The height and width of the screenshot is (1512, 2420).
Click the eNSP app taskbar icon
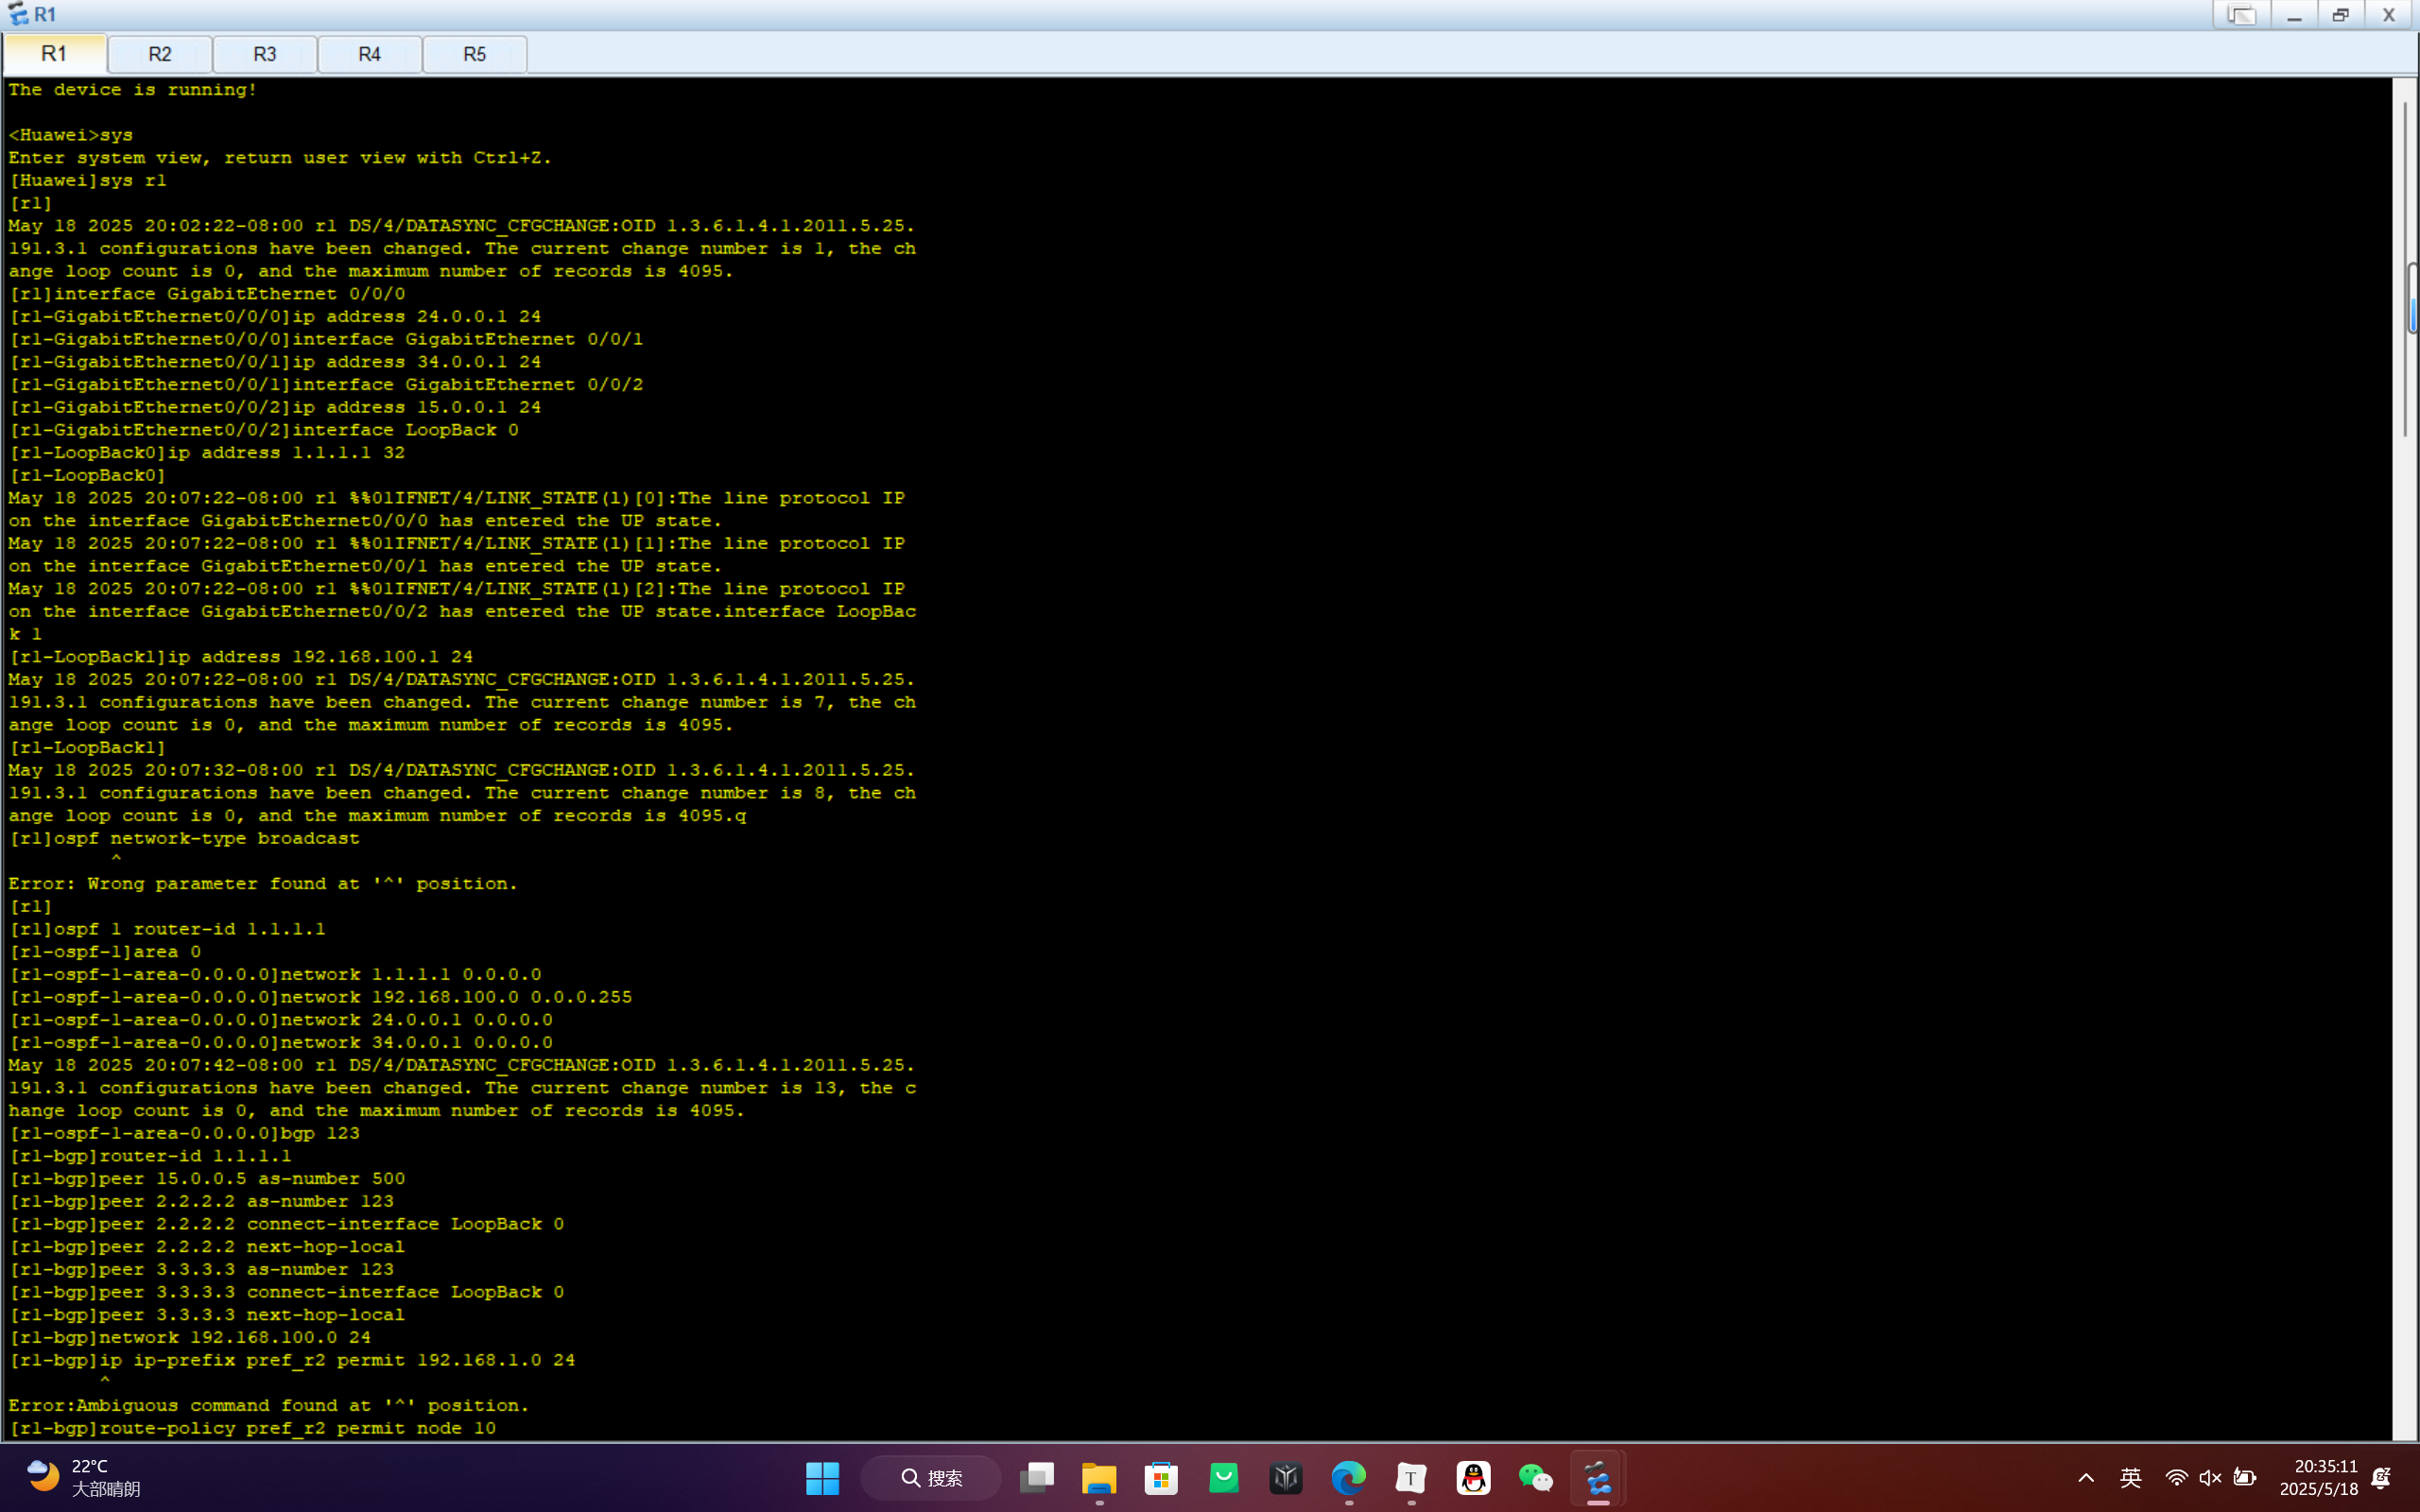[1598, 1478]
